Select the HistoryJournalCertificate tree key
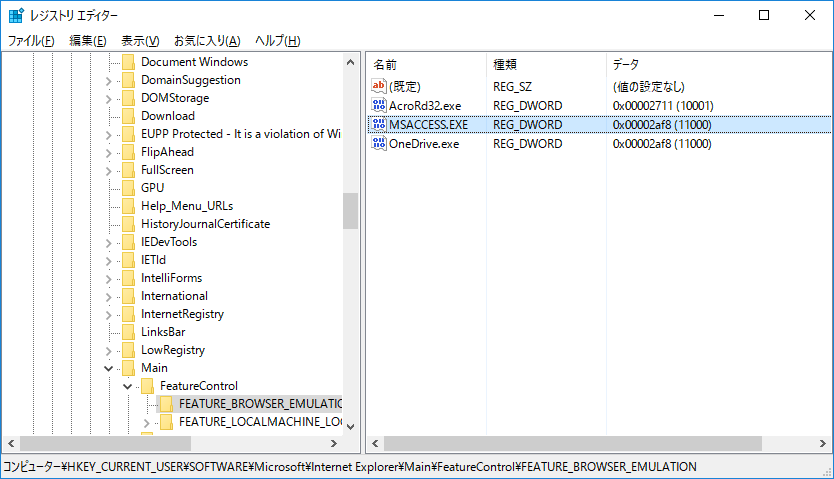This screenshot has height=479, width=834. [x=205, y=224]
